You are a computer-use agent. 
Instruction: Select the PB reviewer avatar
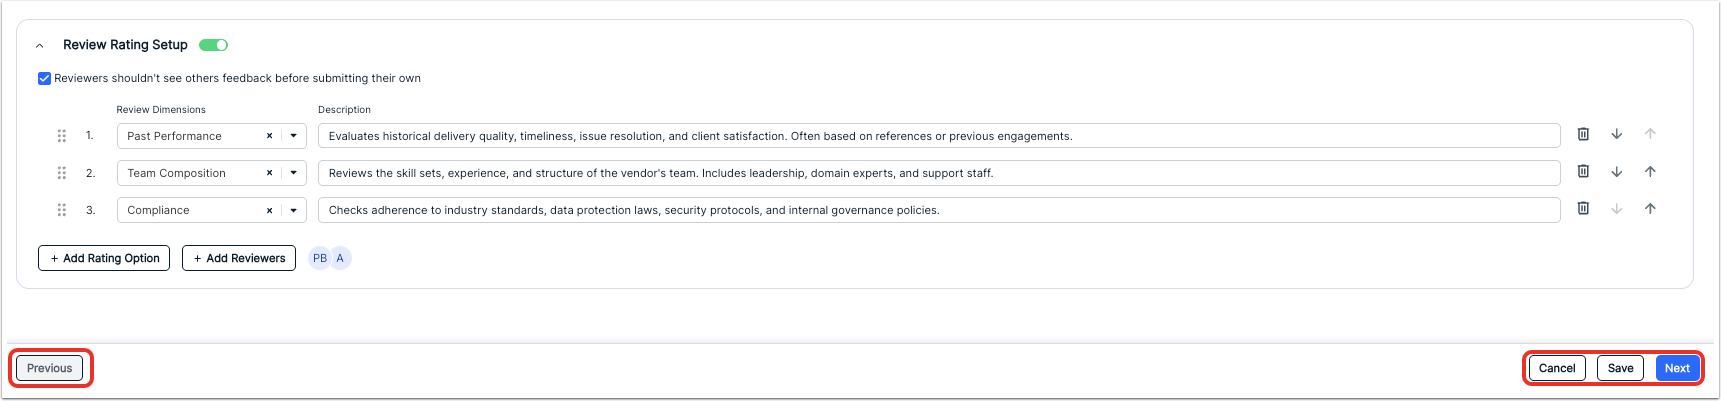pyautogui.click(x=320, y=258)
